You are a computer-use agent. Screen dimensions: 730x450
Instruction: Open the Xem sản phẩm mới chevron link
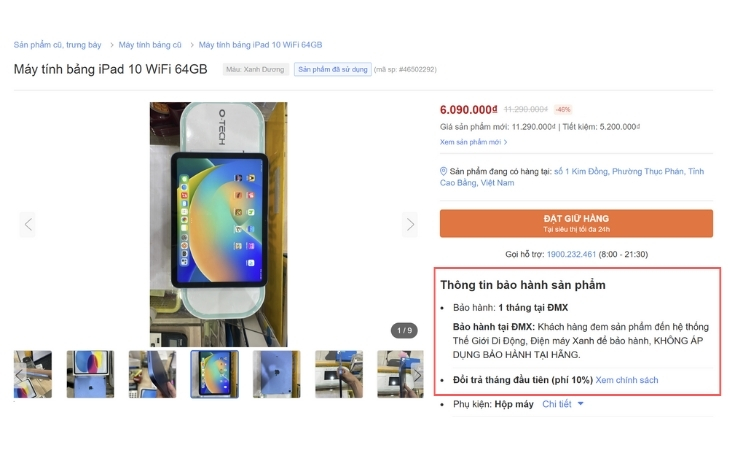(x=473, y=142)
